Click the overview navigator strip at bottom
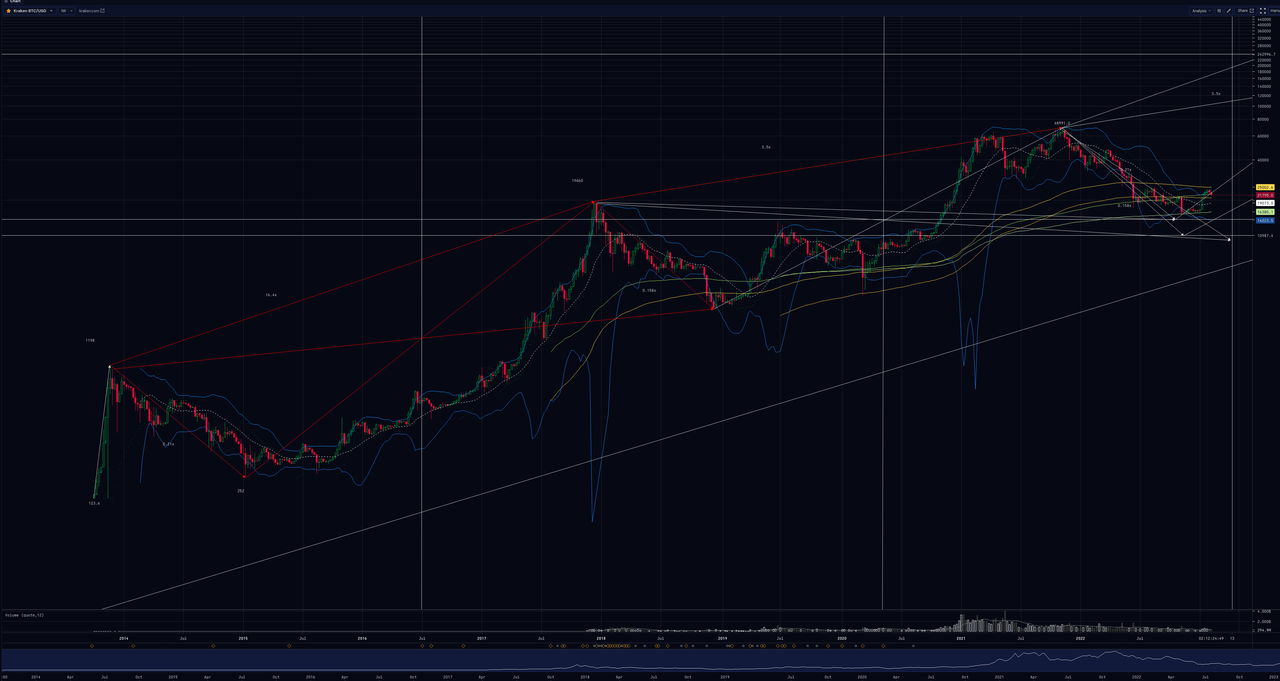1280x681 pixels. (640, 660)
